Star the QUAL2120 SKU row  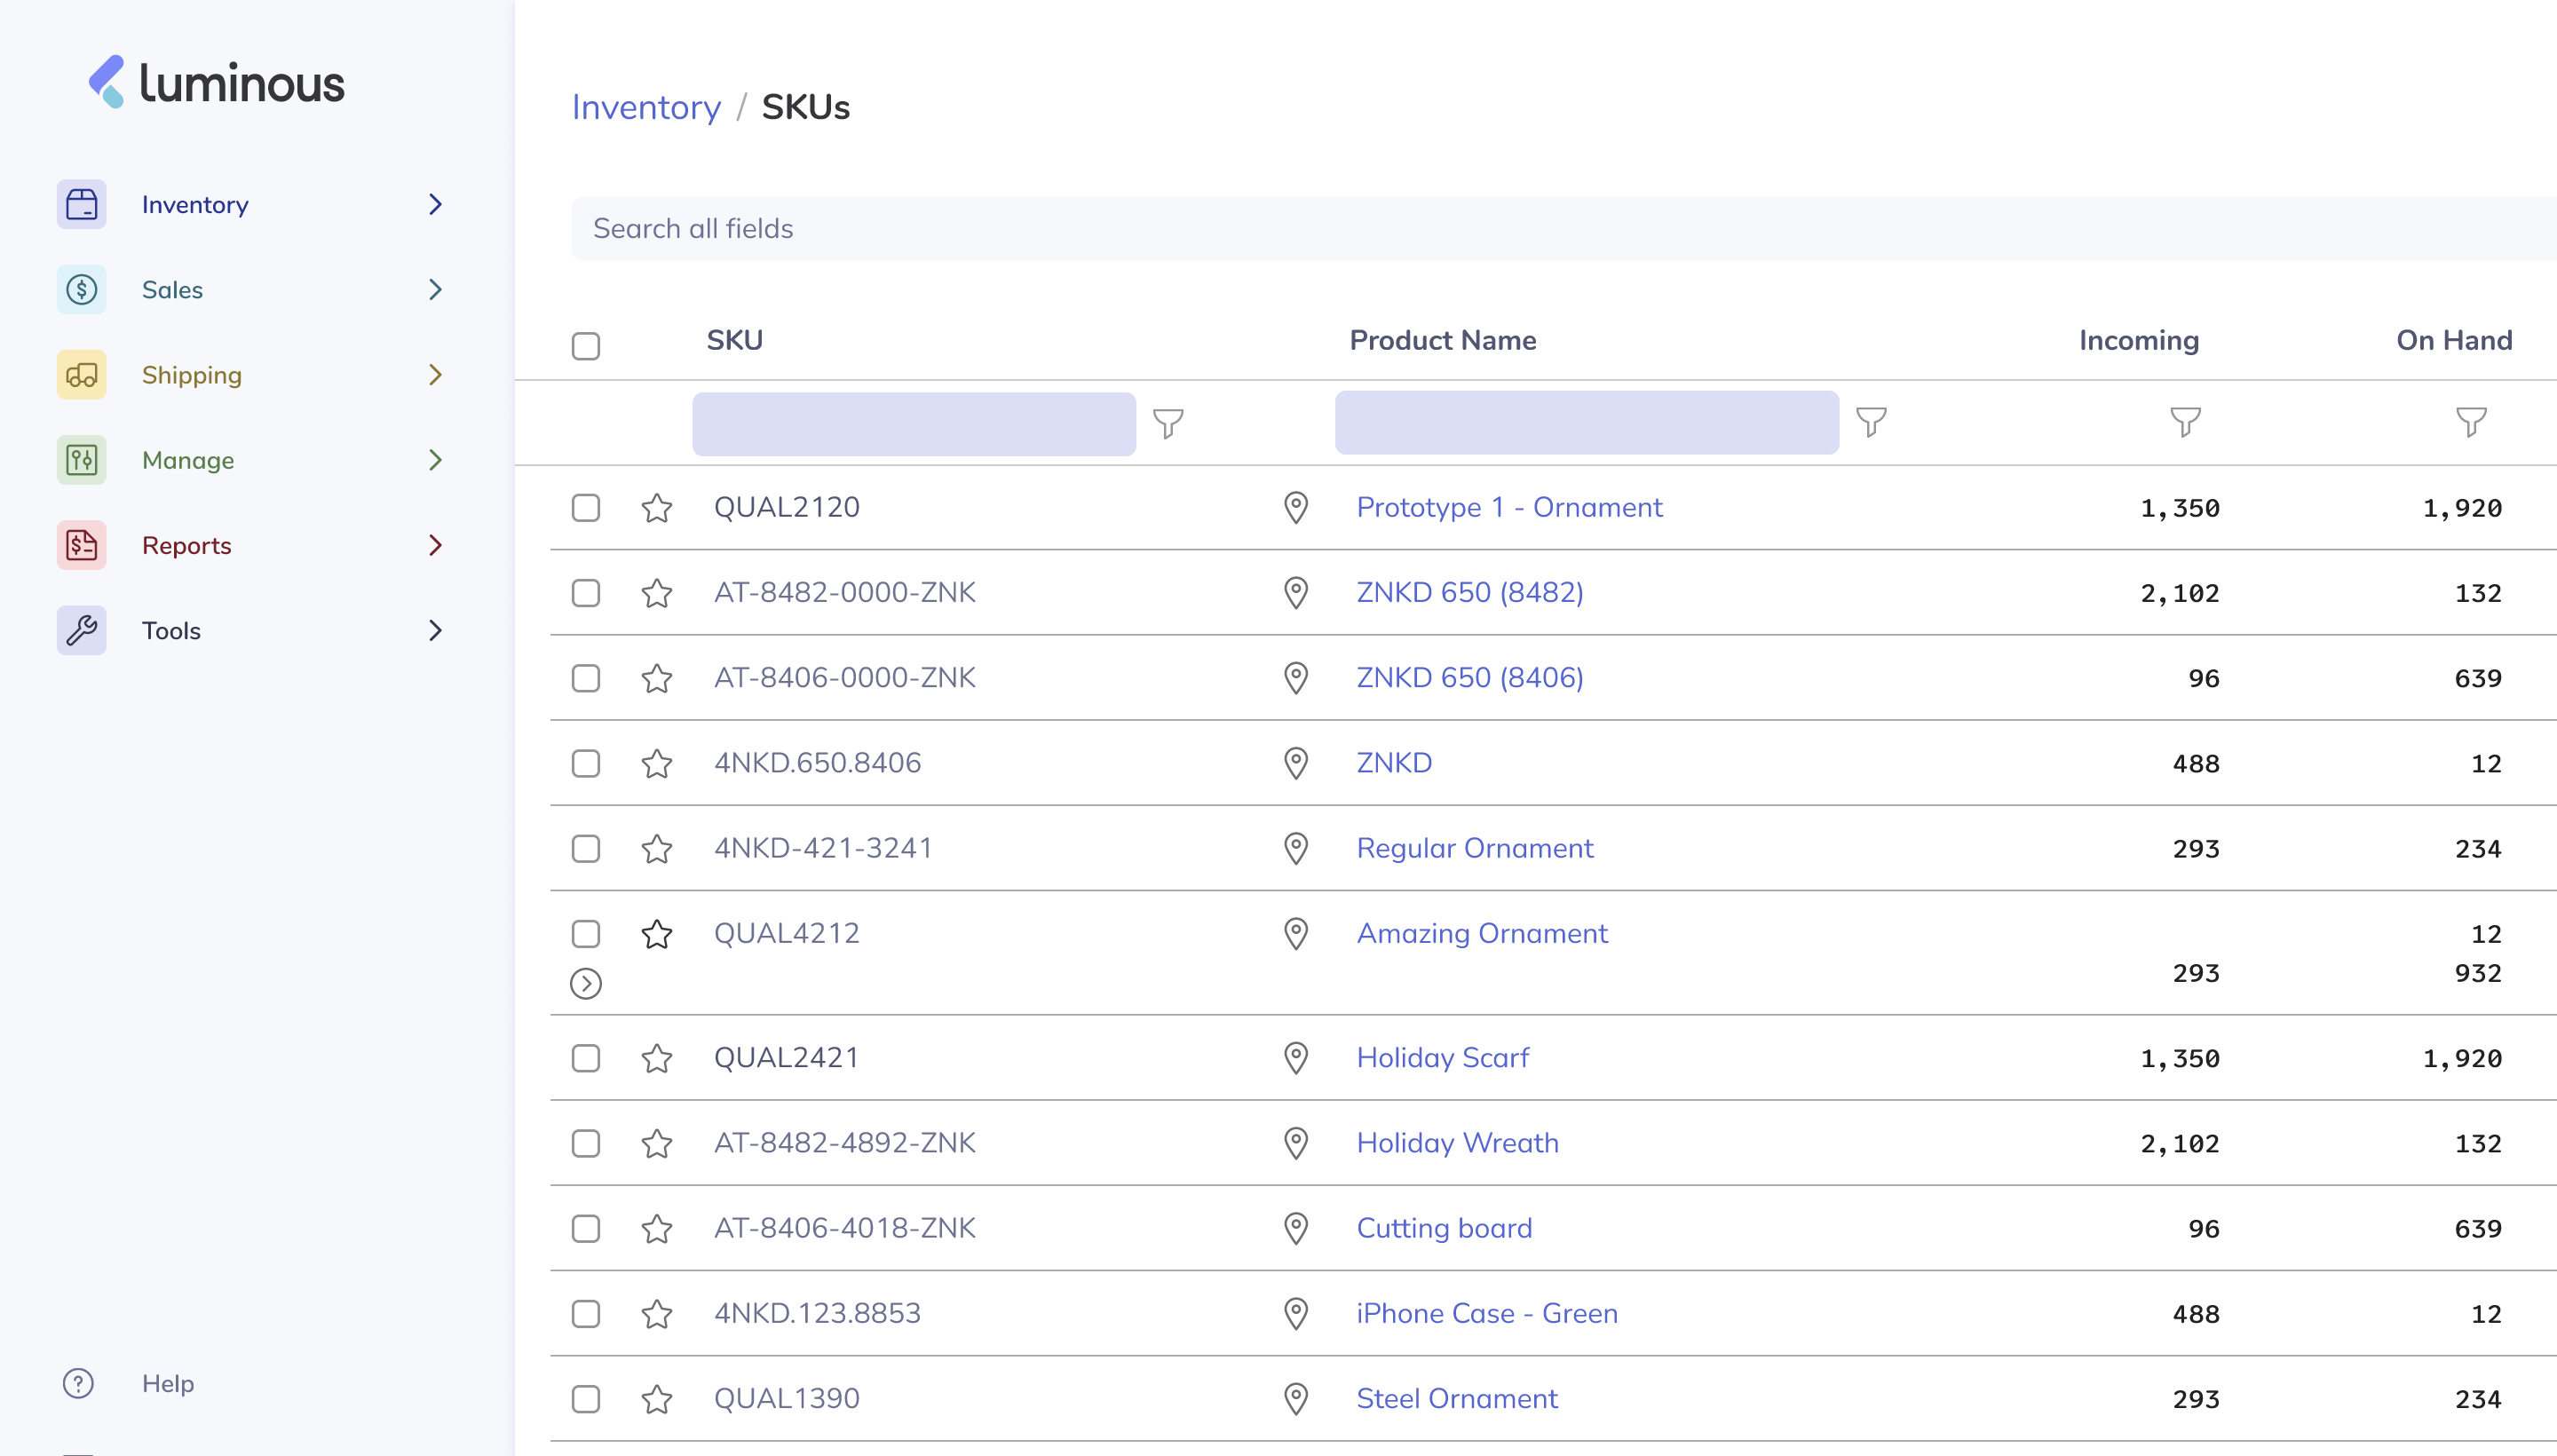pos(656,508)
